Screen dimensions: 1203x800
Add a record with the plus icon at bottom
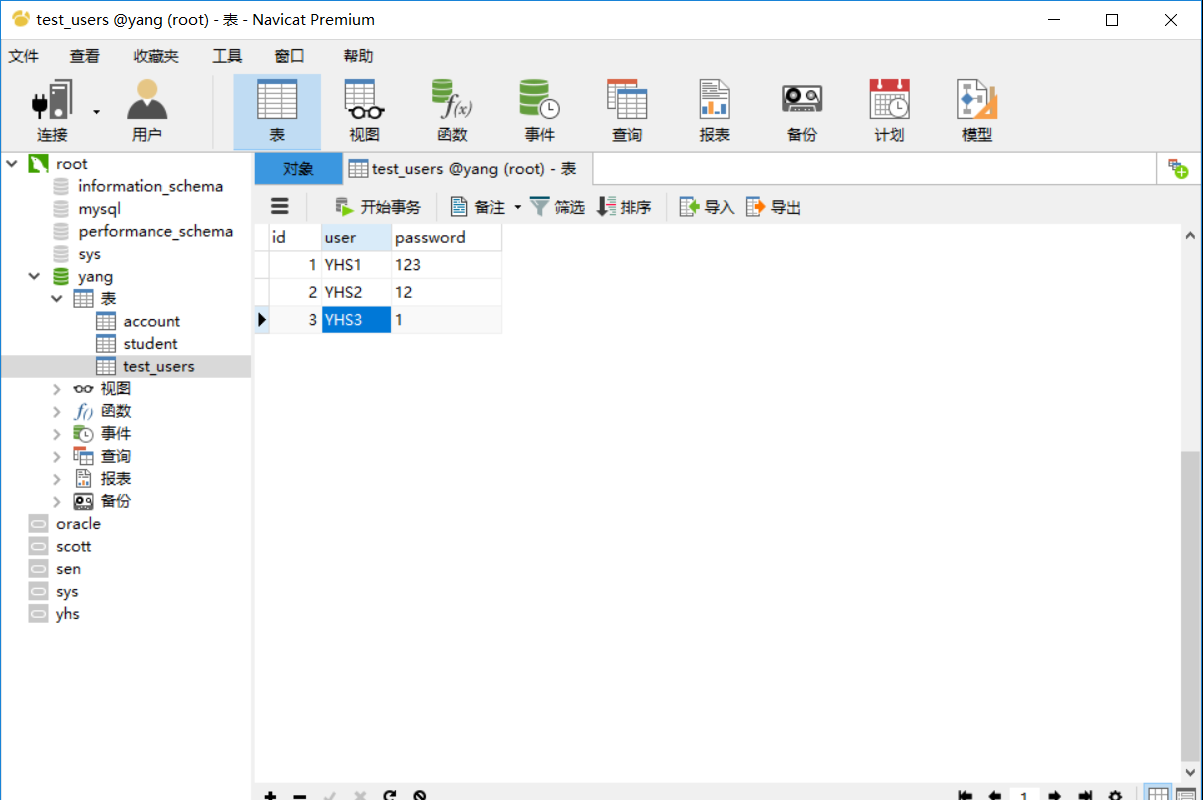[x=270, y=795]
